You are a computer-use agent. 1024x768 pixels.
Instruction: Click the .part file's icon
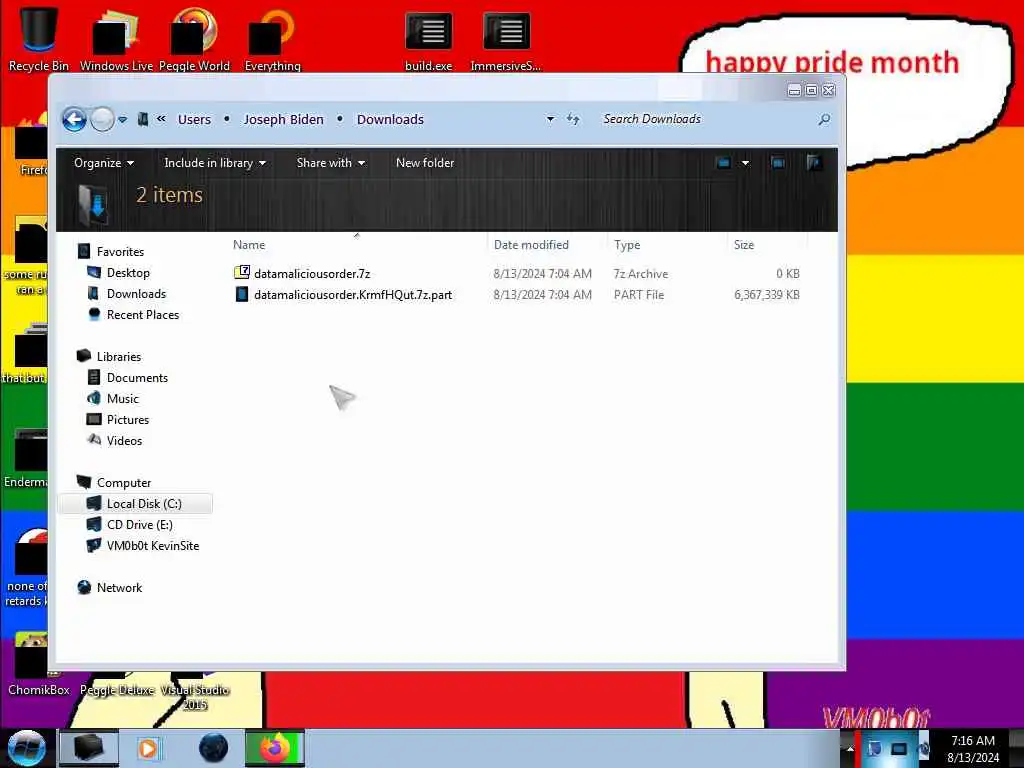click(x=242, y=294)
